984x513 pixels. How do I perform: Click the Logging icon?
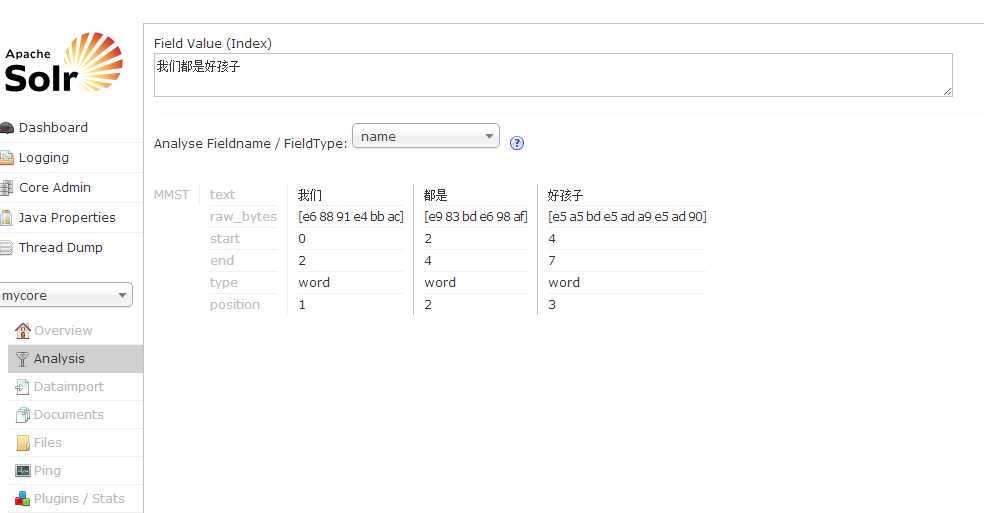[x=7, y=158]
